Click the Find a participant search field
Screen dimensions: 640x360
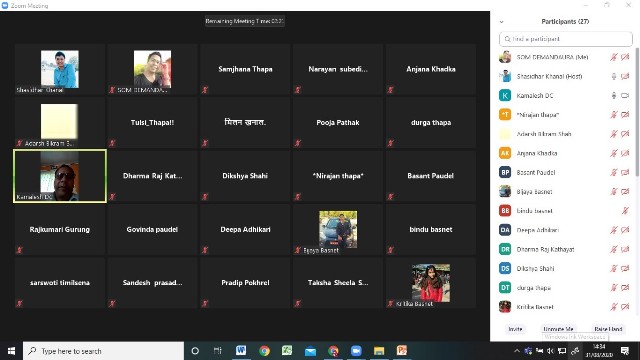tap(565, 39)
